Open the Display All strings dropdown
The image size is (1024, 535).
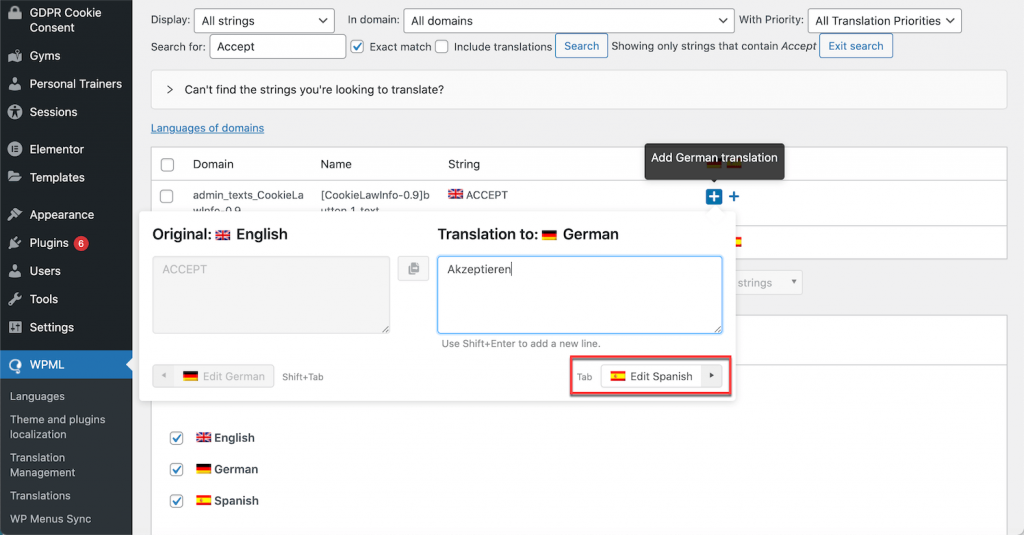[x=264, y=21]
